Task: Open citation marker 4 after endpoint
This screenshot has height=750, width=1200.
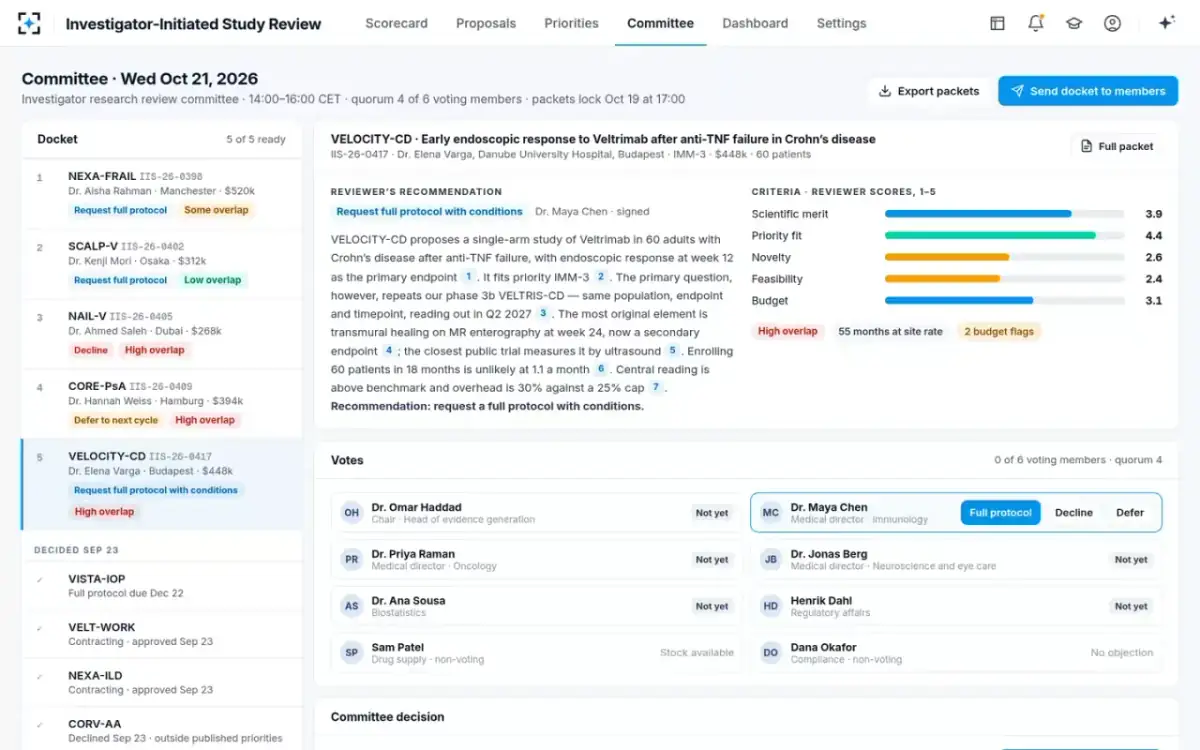Action: [389, 351]
